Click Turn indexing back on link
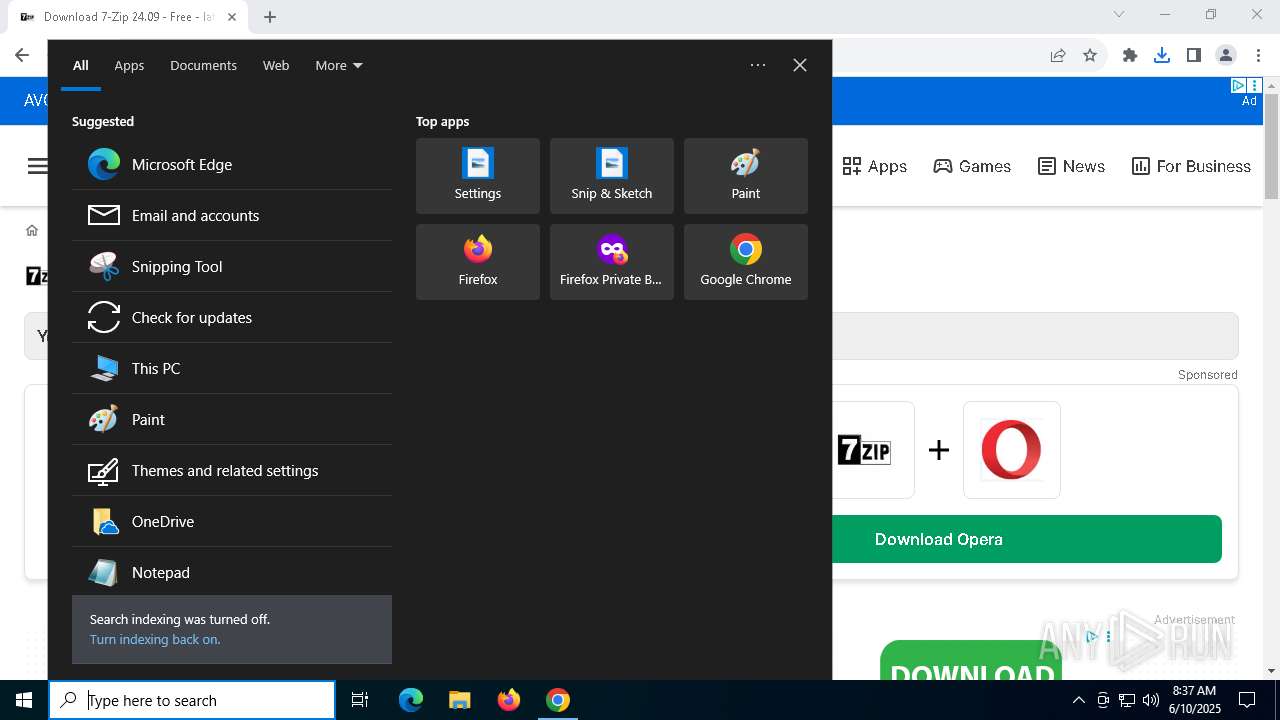 tap(155, 639)
